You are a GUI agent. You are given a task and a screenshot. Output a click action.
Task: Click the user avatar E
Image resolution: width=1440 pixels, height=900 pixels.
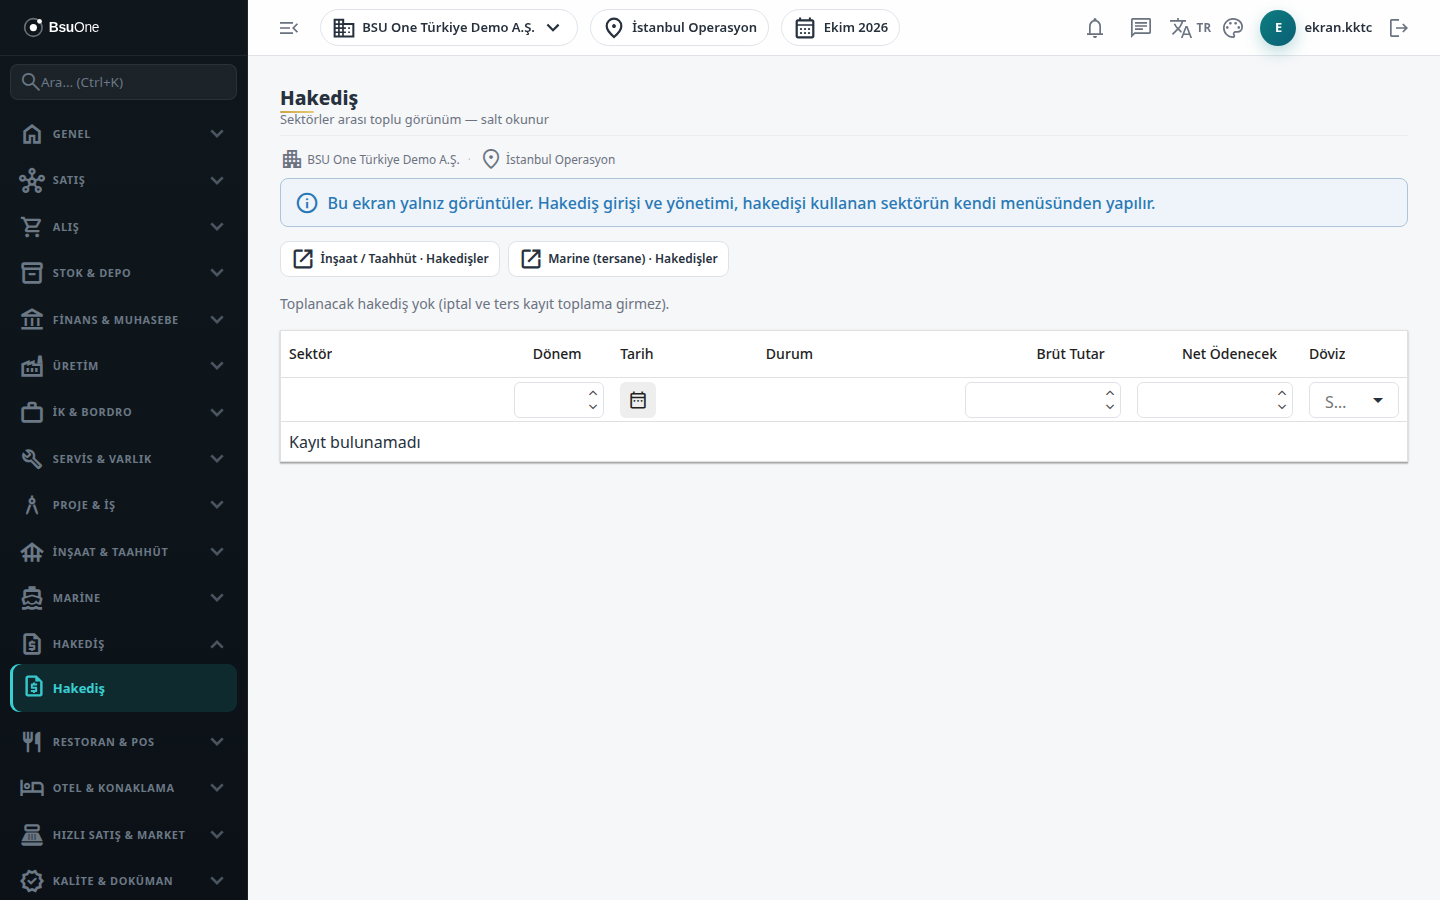pyautogui.click(x=1278, y=28)
